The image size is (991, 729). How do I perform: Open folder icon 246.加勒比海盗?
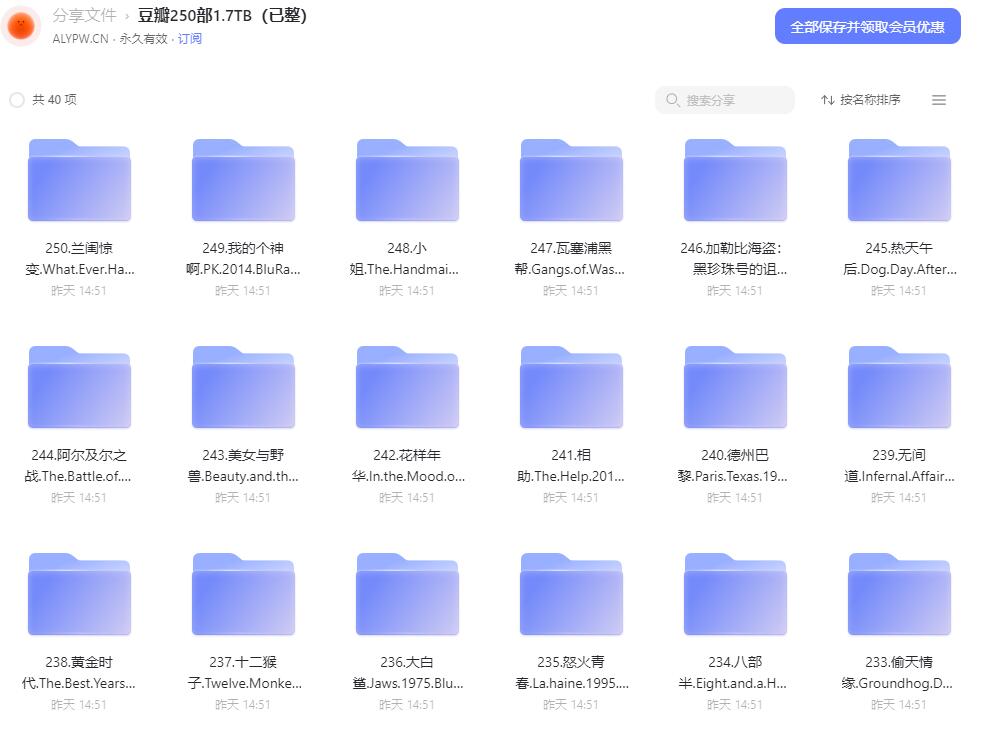click(x=735, y=180)
